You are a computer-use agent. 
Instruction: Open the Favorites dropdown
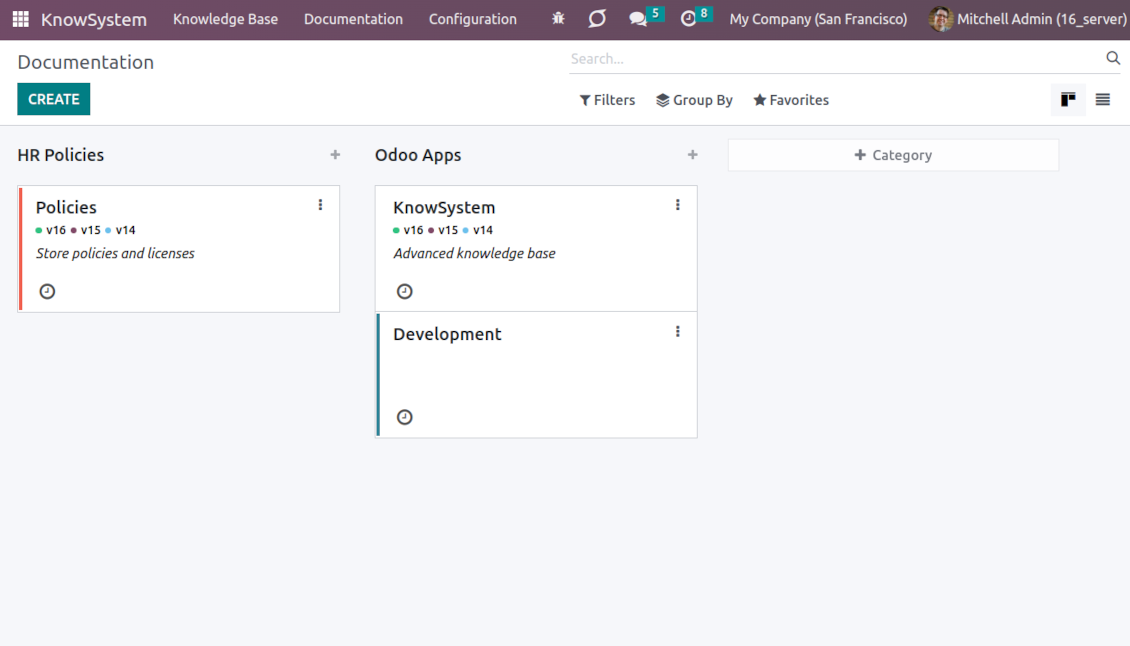coord(790,100)
